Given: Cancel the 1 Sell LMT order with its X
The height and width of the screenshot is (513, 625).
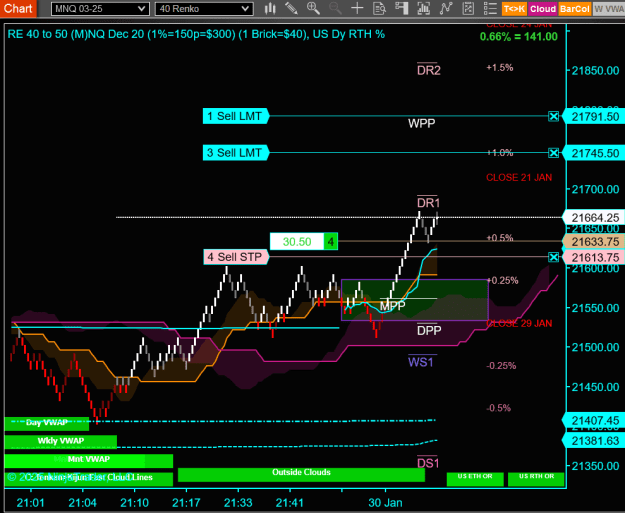Looking at the screenshot, I should (x=553, y=116).
